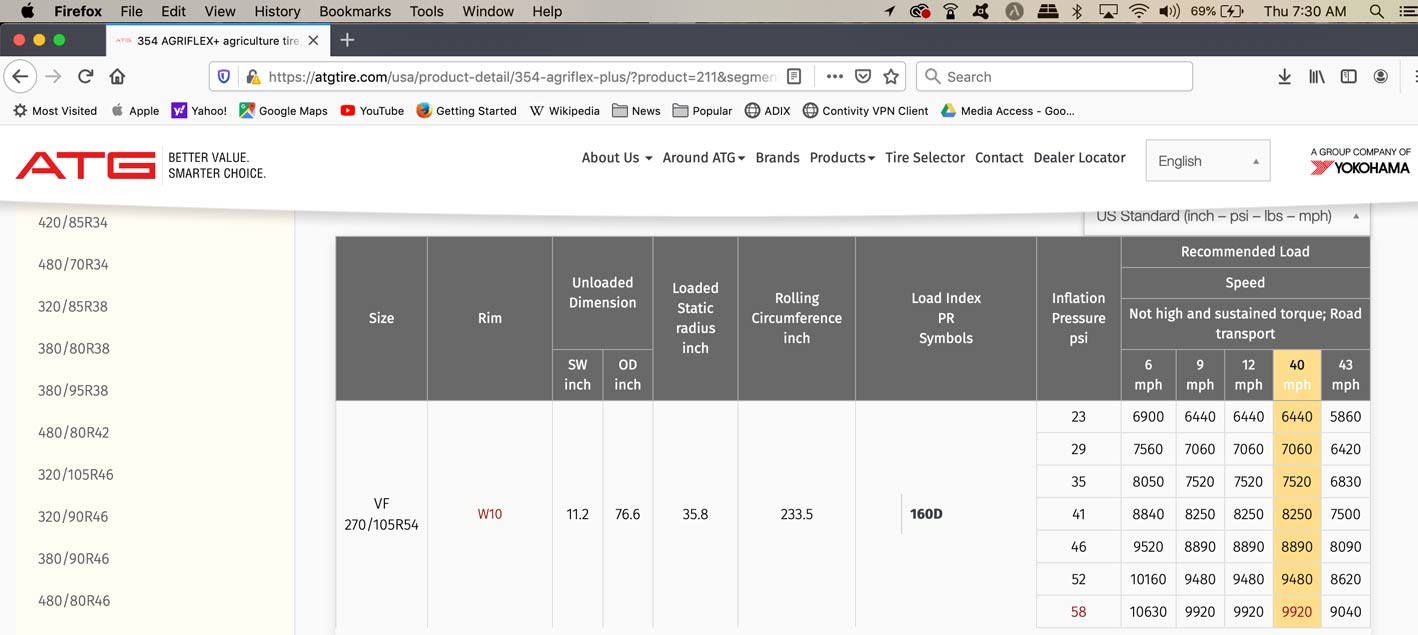
Task: Open the YouTube bookmark
Action: click(372, 111)
